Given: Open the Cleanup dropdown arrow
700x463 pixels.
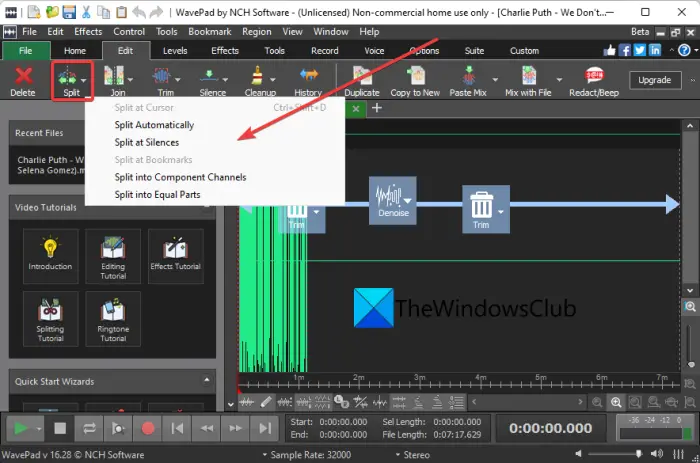Looking at the screenshot, I should pyautogui.click(x=273, y=80).
